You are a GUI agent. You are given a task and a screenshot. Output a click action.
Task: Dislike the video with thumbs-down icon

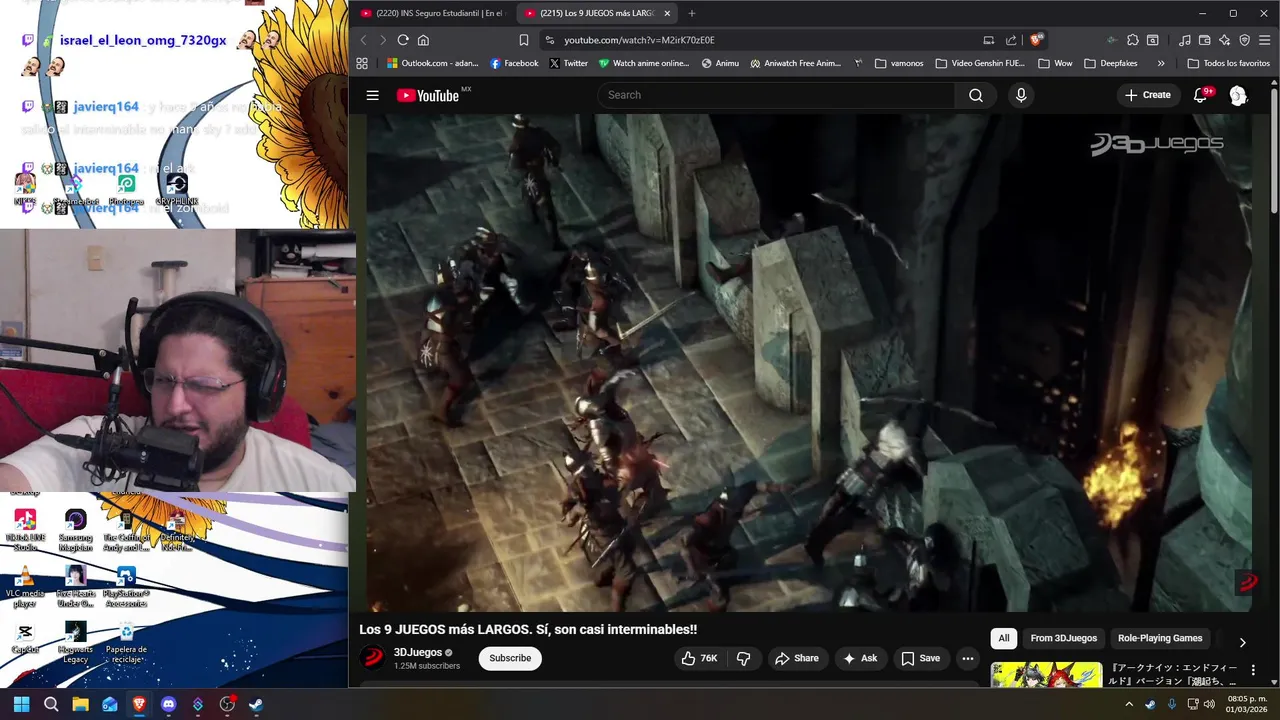point(743,658)
